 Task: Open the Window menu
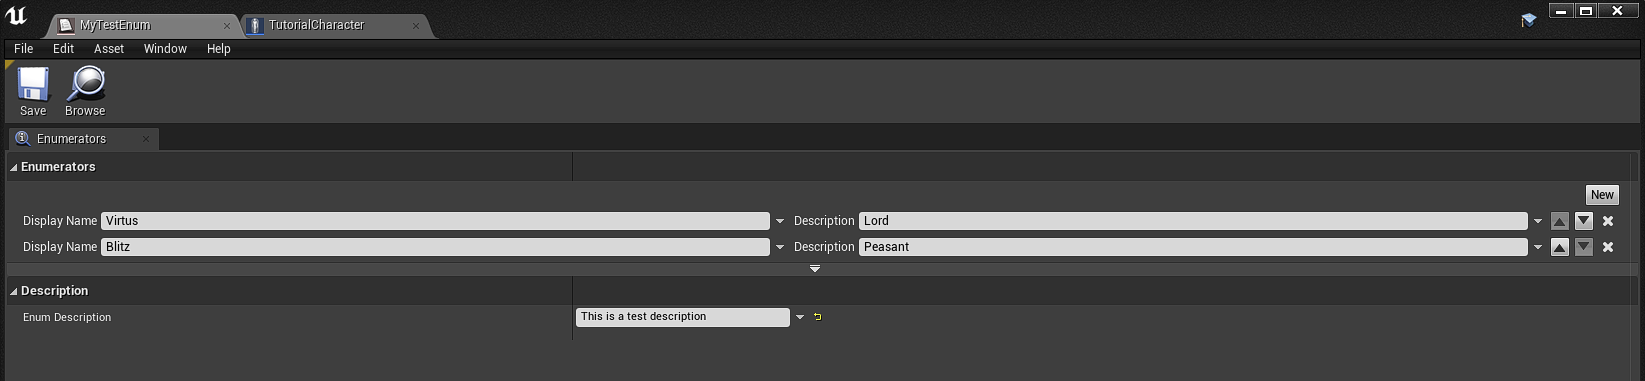[x=165, y=49]
